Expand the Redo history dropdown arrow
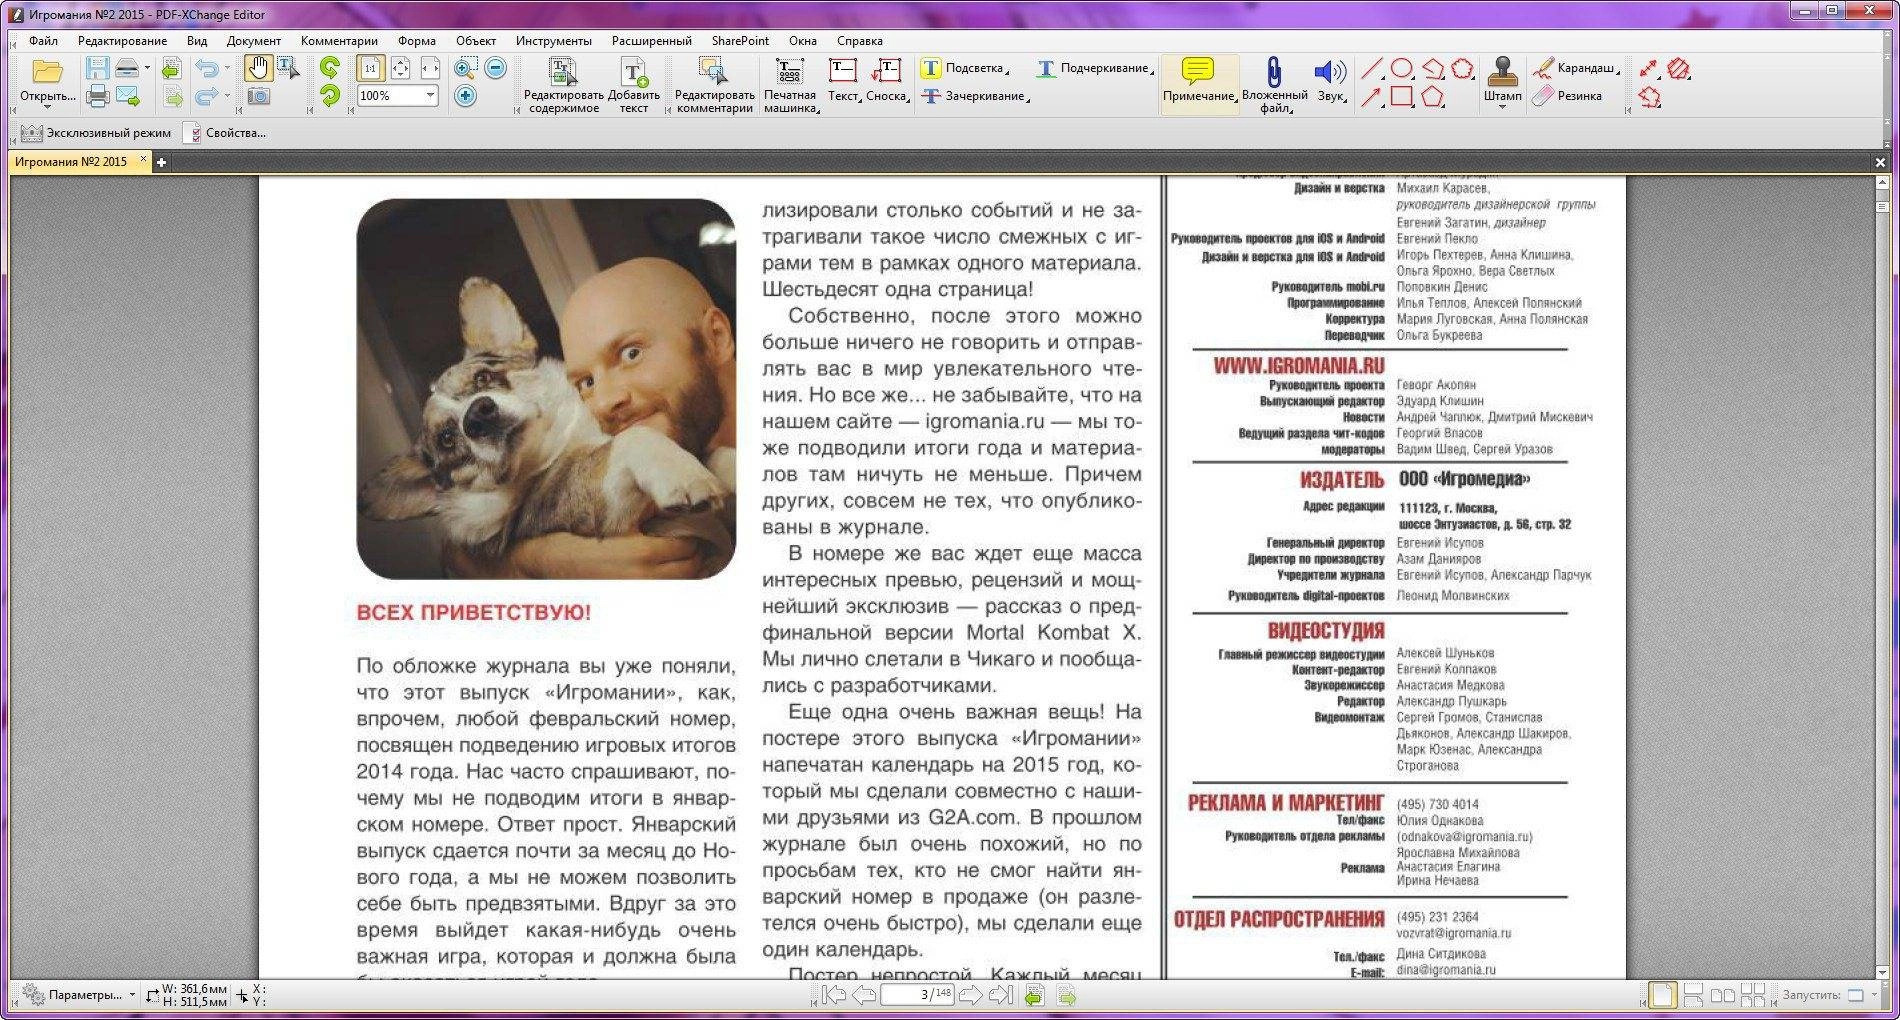The image size is (1900, 1020). [227, 96]
